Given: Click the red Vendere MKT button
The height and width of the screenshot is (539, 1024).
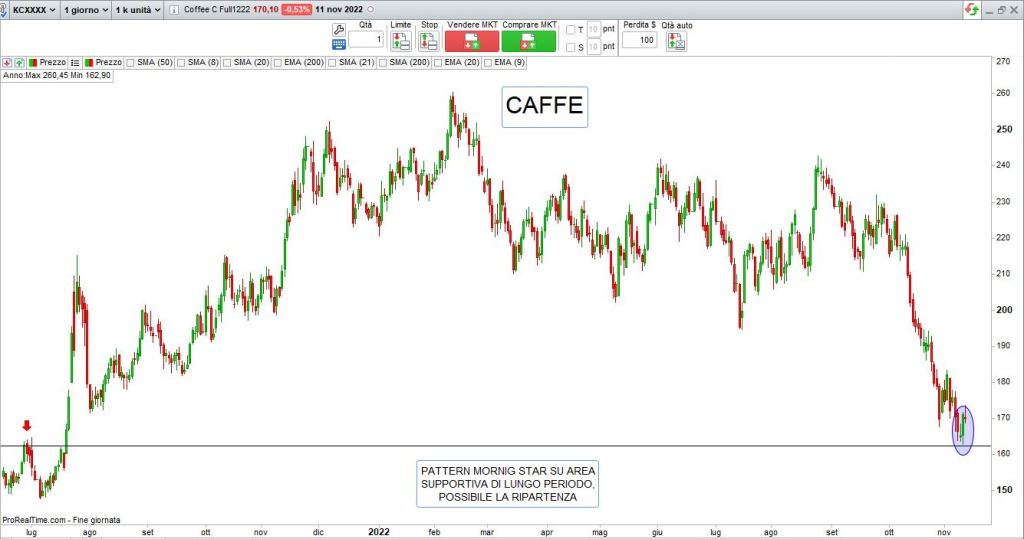Looking at the screenshot, I should tap(472, 42).
